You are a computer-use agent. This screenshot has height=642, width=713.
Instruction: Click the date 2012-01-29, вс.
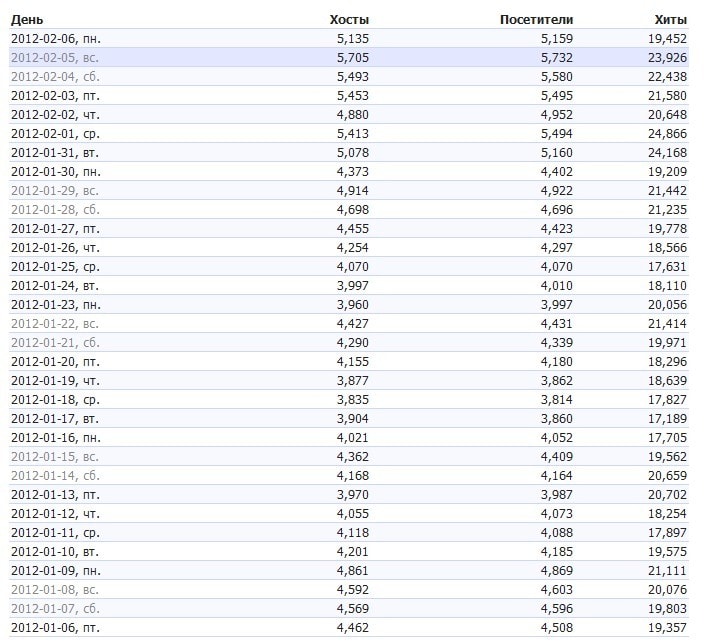coord(55,190)
